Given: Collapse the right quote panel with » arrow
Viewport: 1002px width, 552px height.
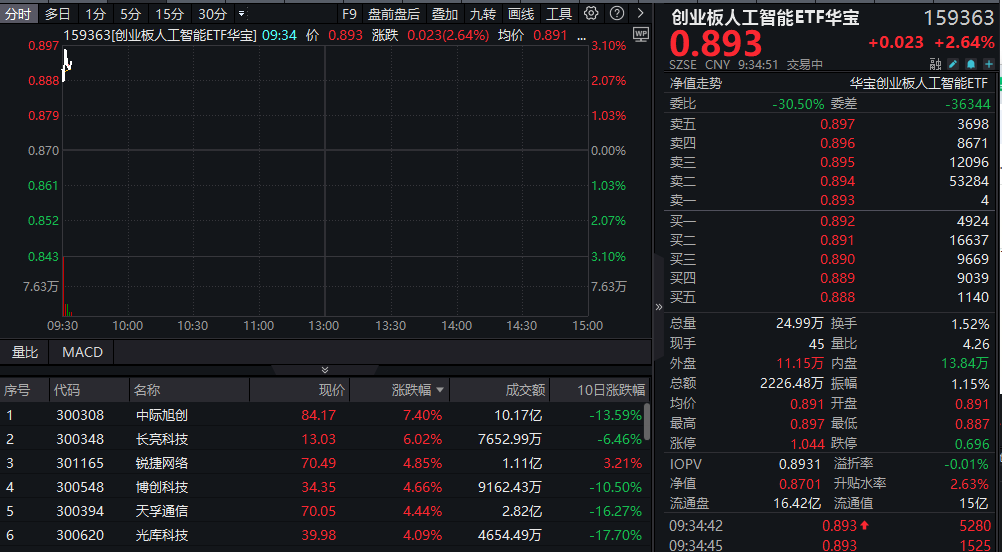Looking at the screenshot, I should 658,307.
